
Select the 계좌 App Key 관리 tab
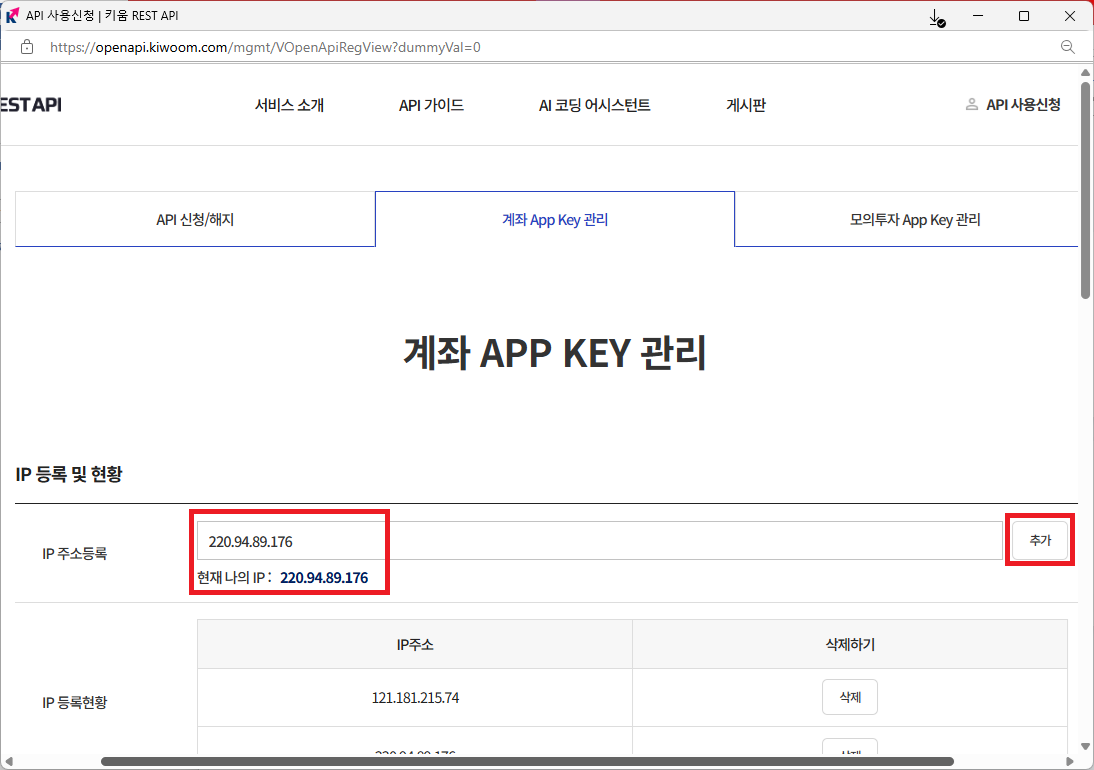pos(555,220)
